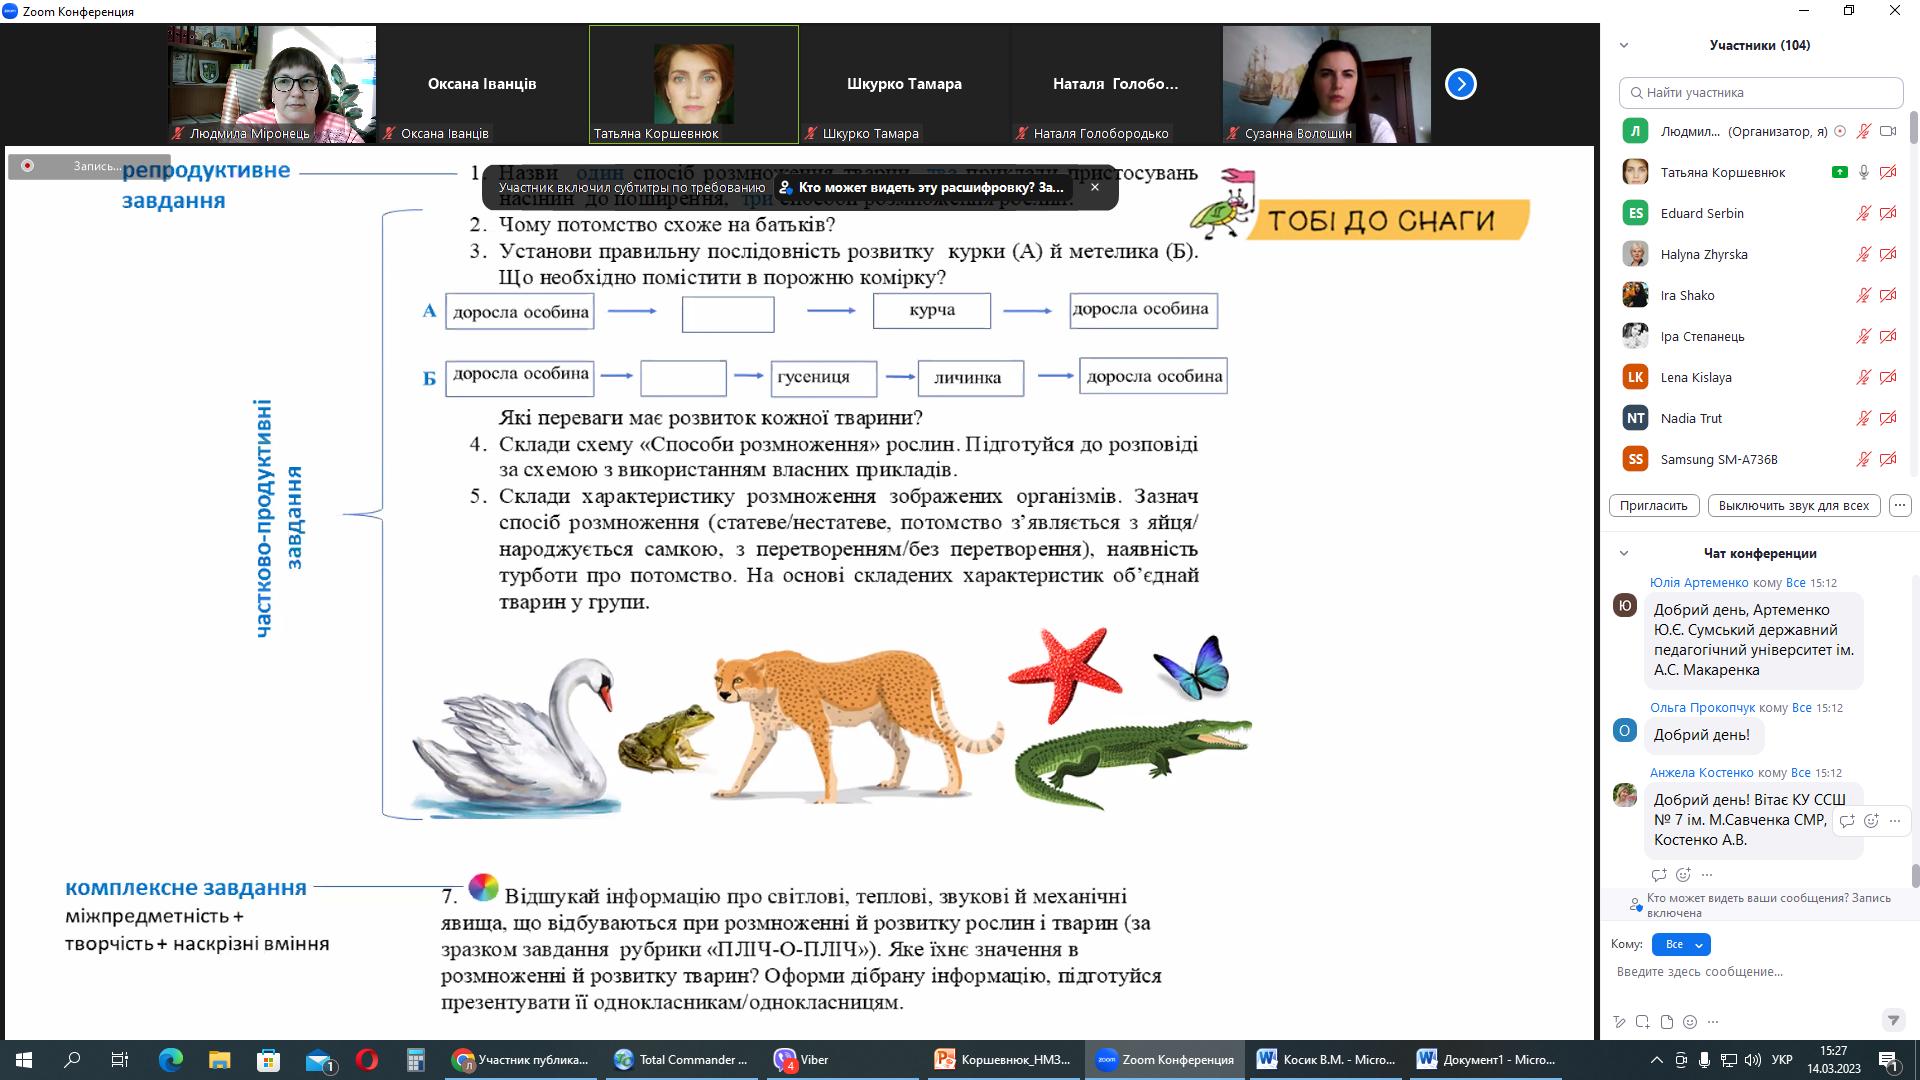Click the screen-share indicator for Татьяна Коршевнюк
The width and height of the screenshot is (1920, 1080).
(1839, 172)
